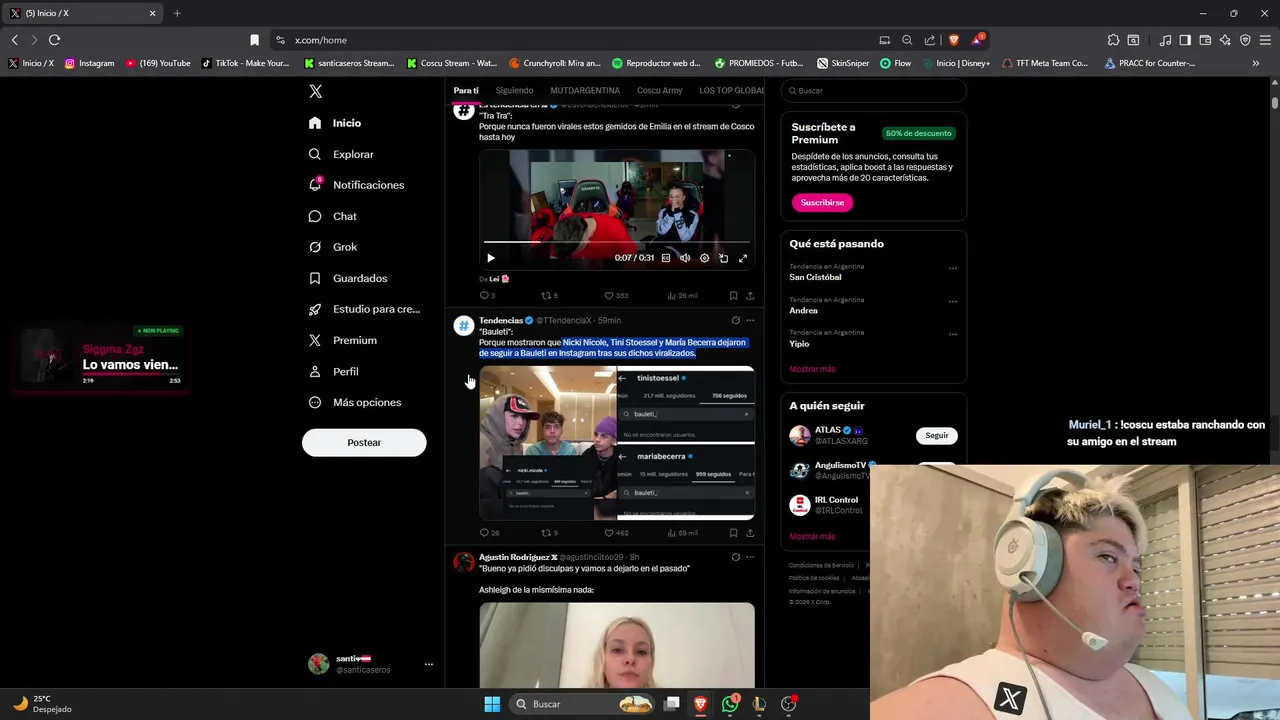Open Brave Shields lion icon
Viewport: 1280px width, 720px height.
(953, 40)
